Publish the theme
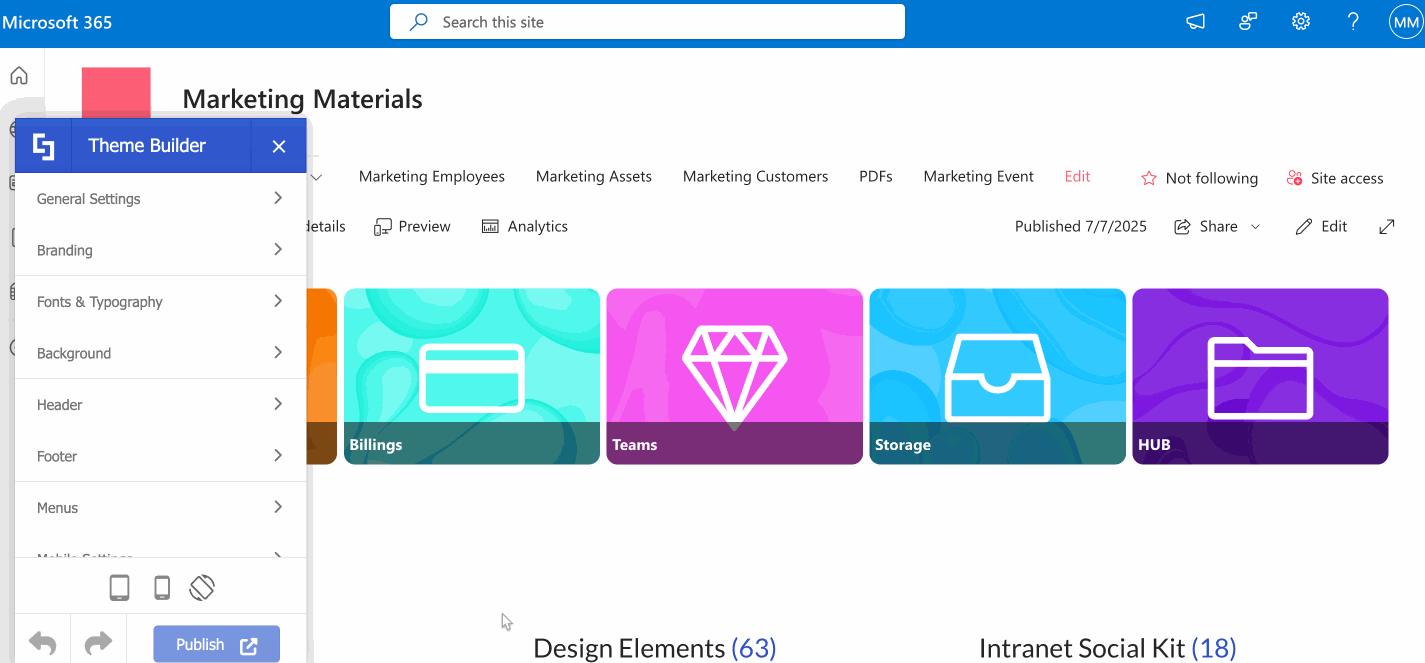1425x663 pixels. point(216,645)
